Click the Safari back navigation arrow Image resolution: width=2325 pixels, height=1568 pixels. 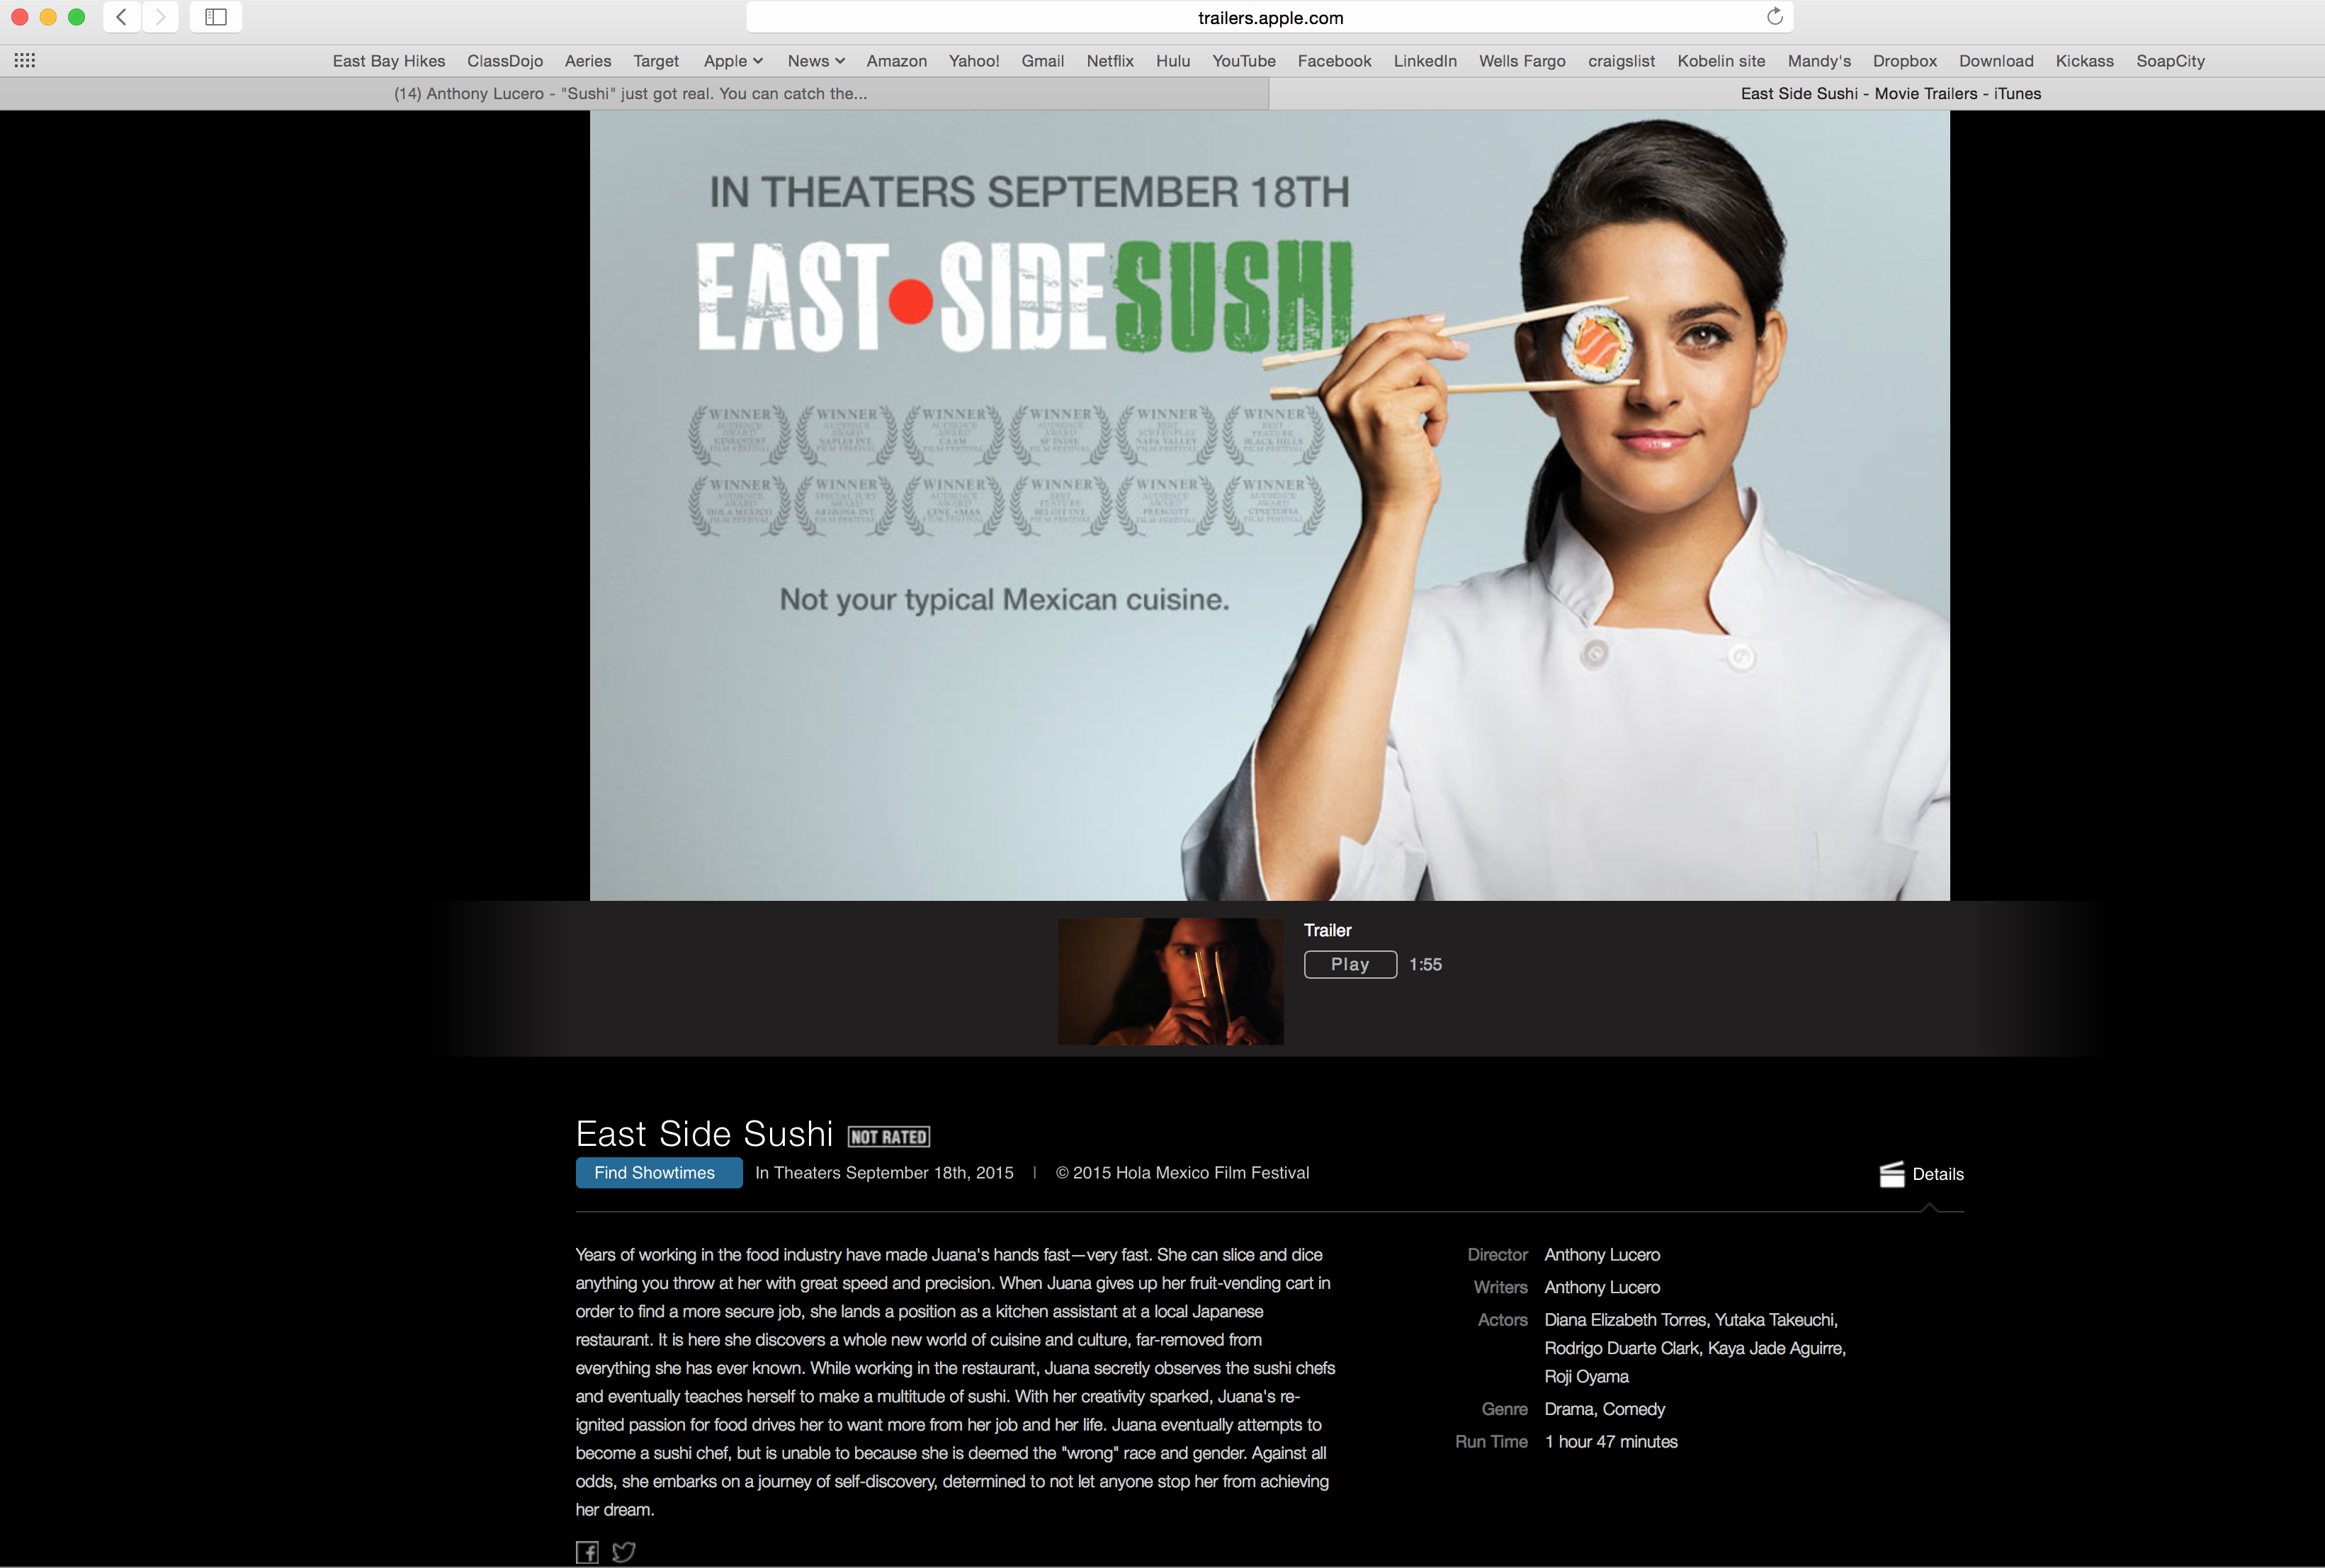(121, 17)
